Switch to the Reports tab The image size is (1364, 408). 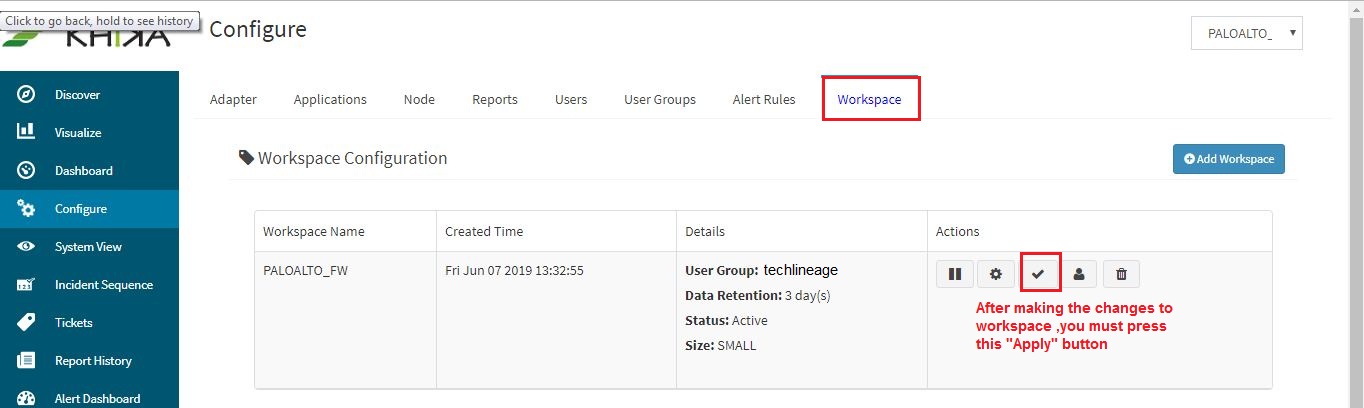click(495, 99)
